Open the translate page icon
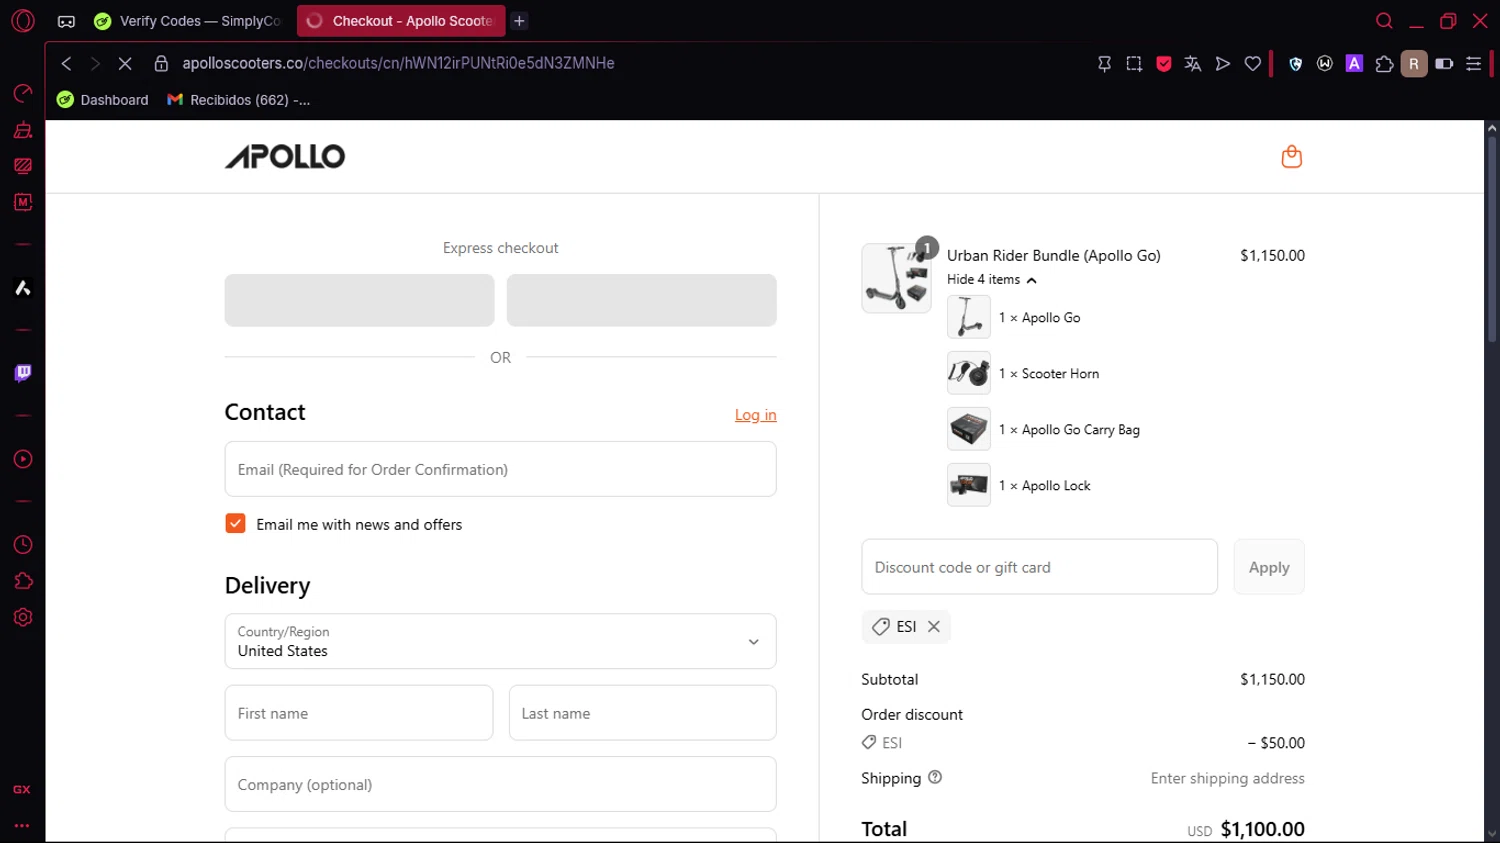 coord(1193,63)
